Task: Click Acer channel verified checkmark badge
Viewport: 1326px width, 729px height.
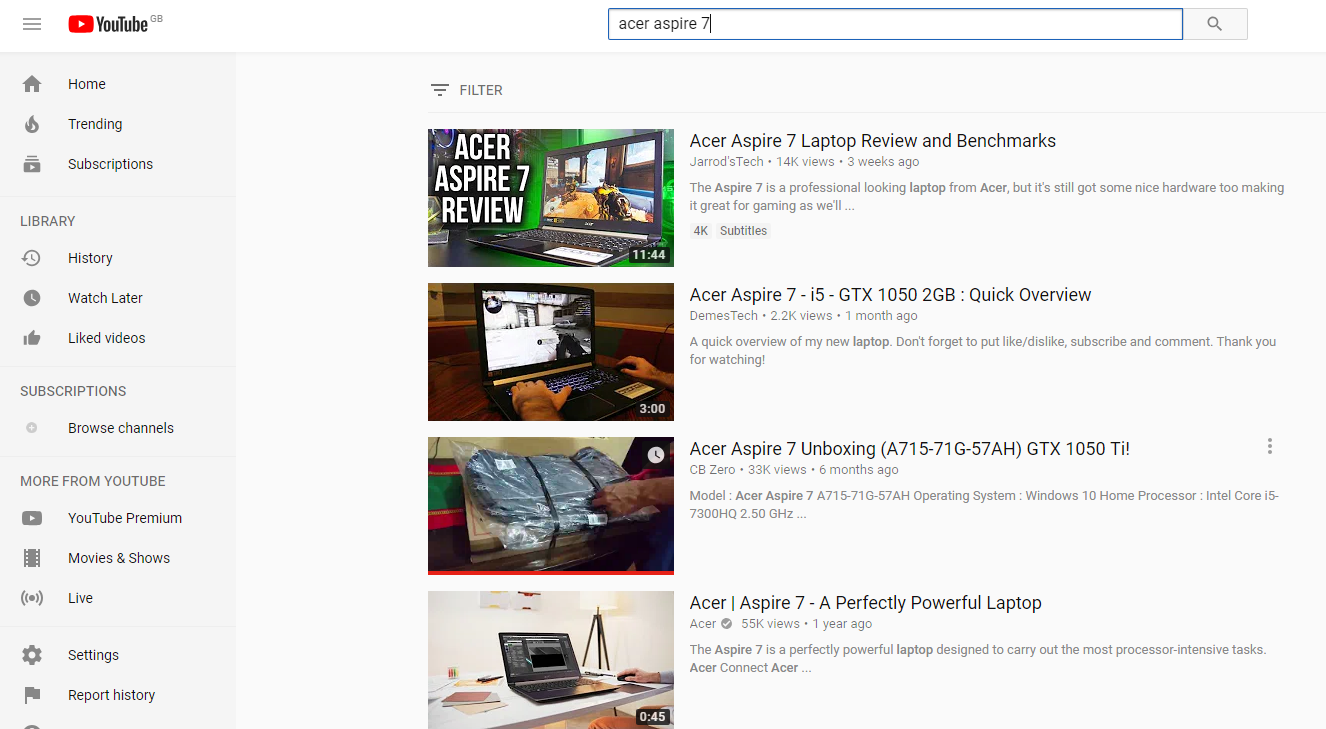Action: click(x=727, y=624)
